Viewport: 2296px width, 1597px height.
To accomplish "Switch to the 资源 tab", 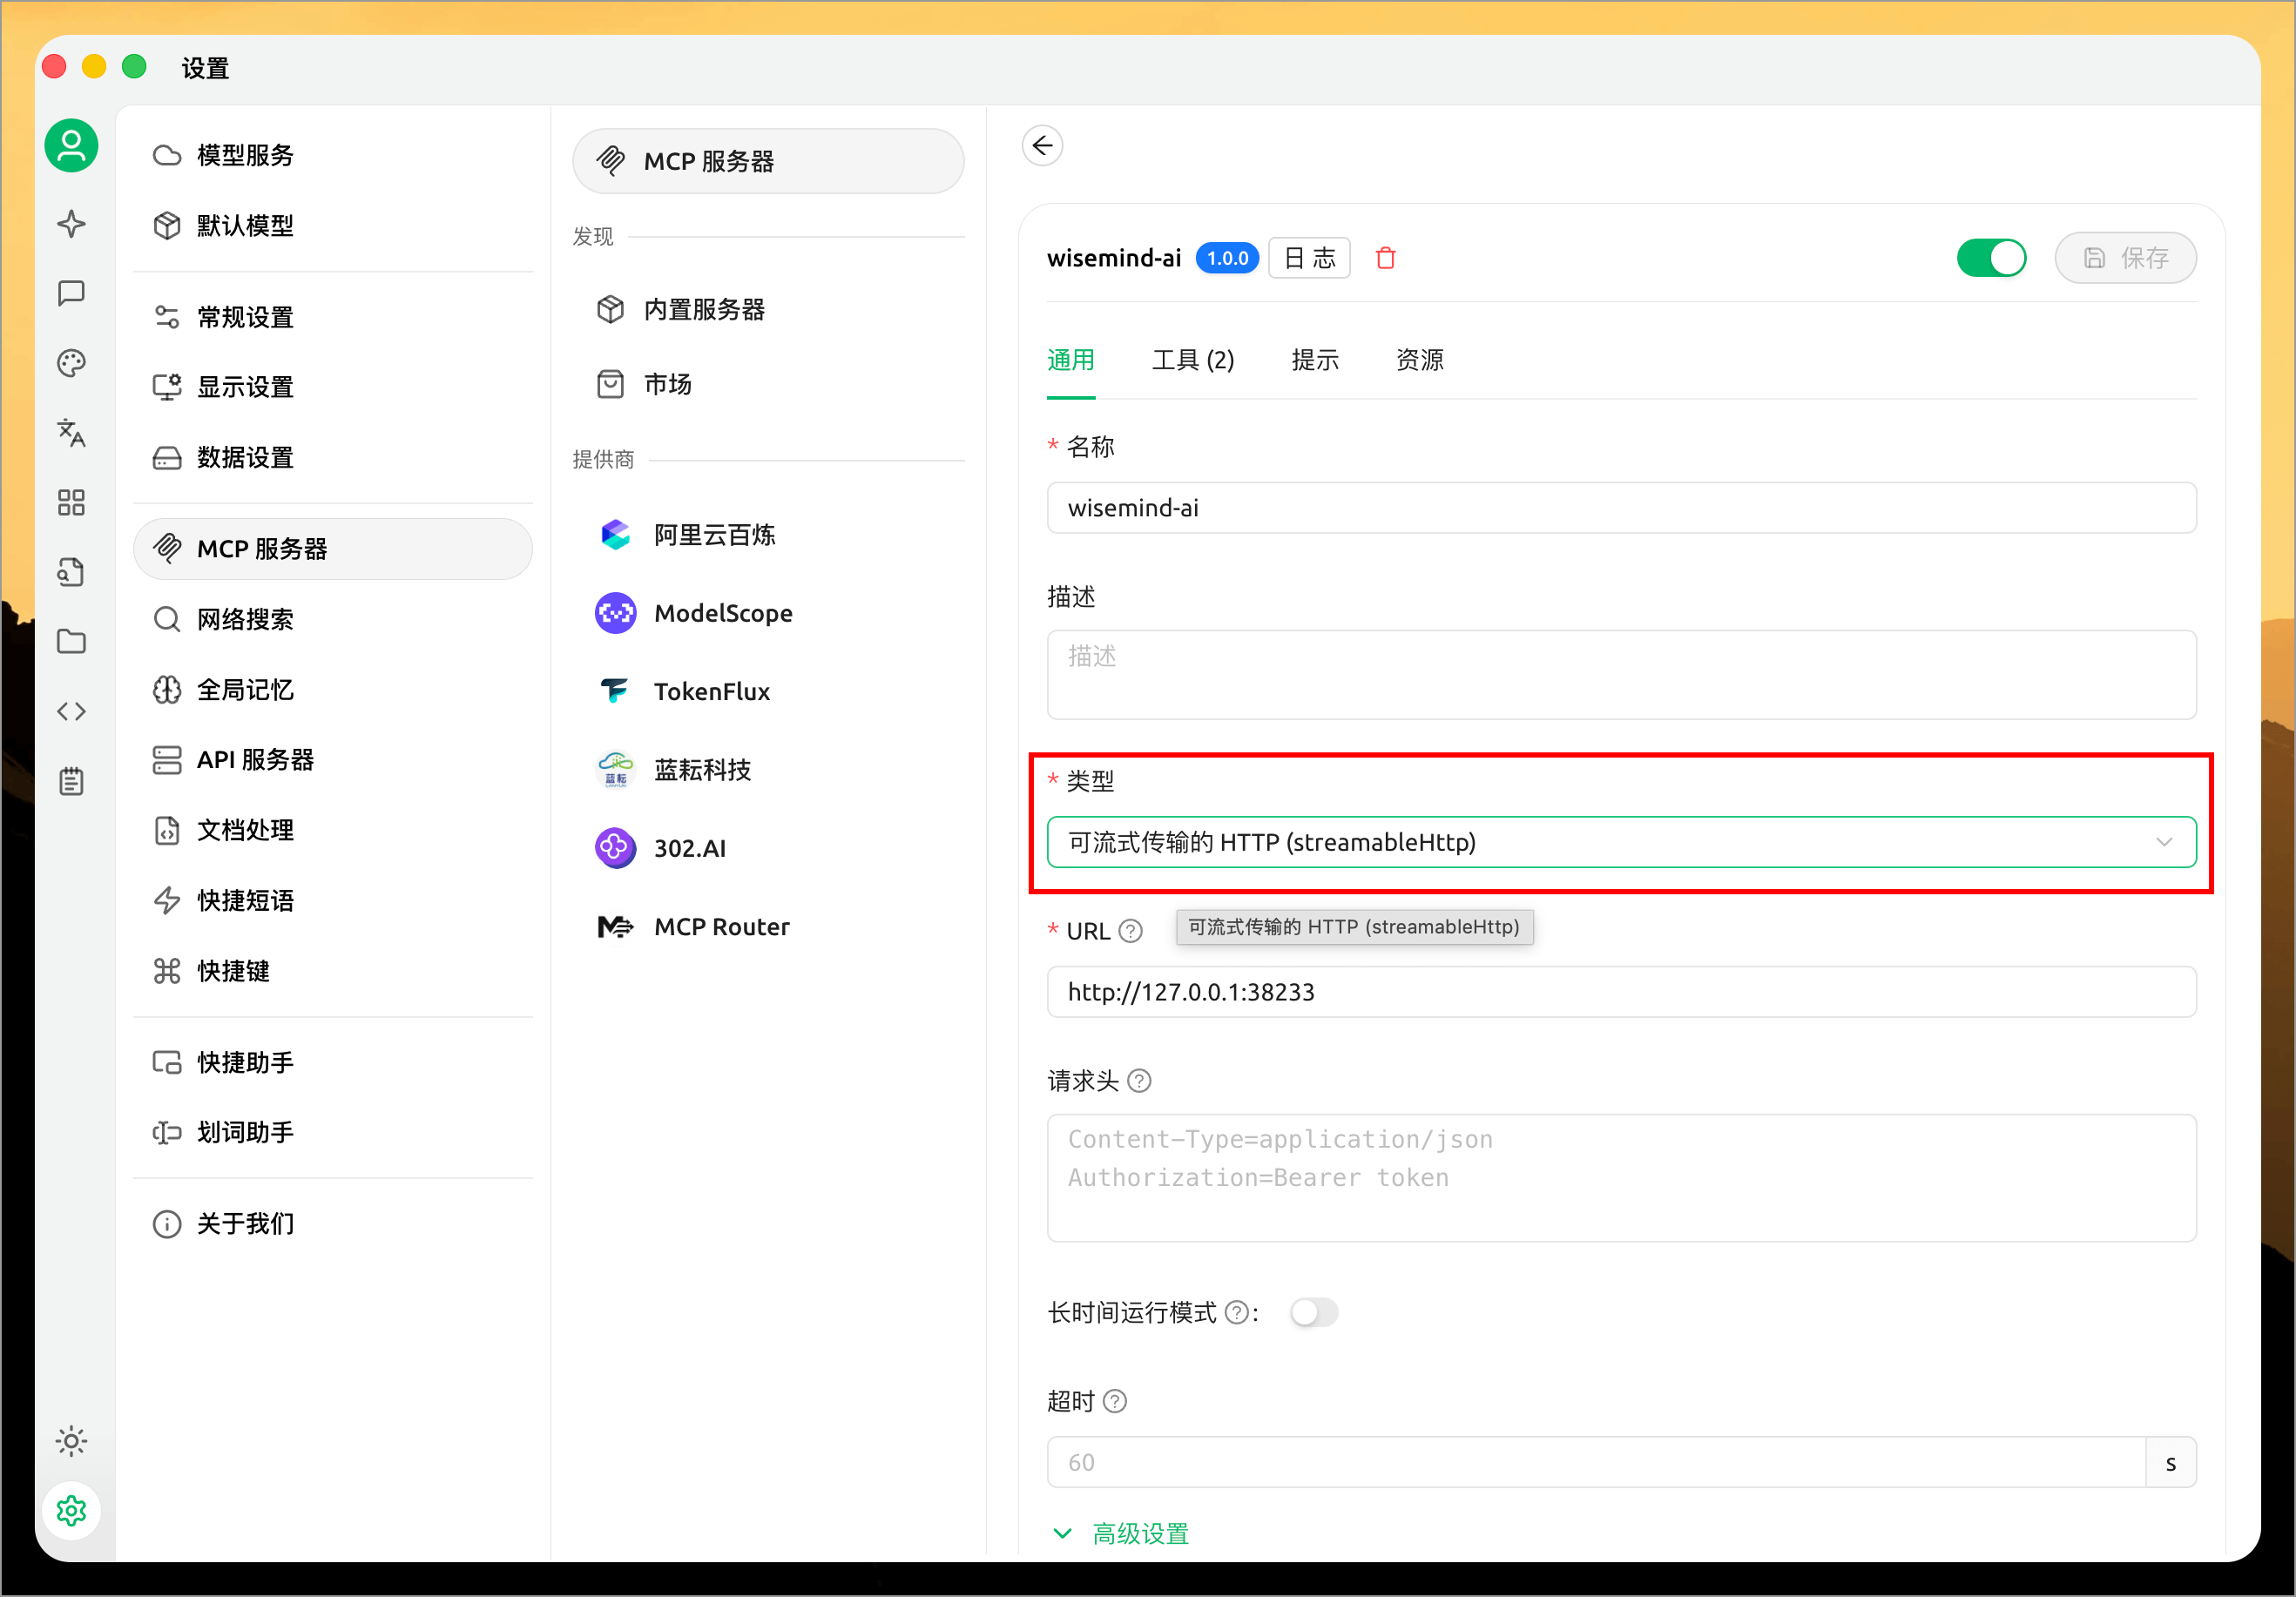I will [x=1418, y=360].
